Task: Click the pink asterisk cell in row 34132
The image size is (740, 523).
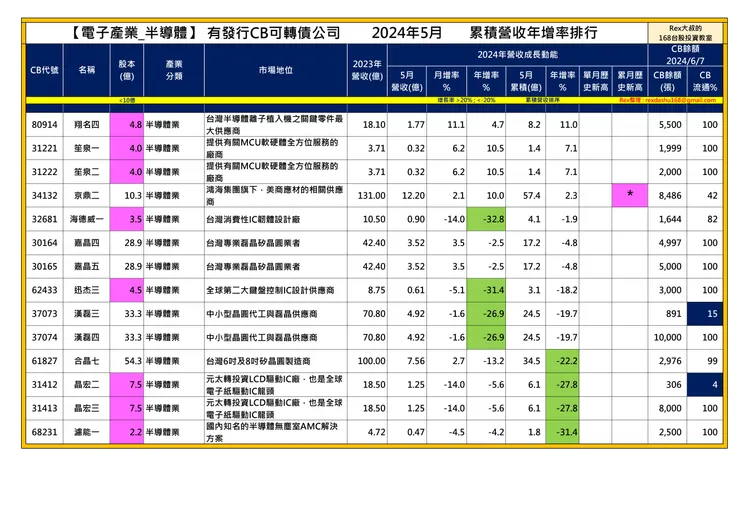Action: pos(630,195)
